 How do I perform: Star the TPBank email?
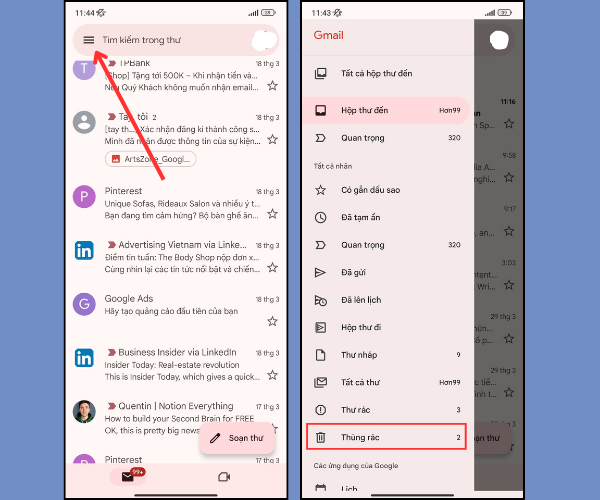(272, 86)
